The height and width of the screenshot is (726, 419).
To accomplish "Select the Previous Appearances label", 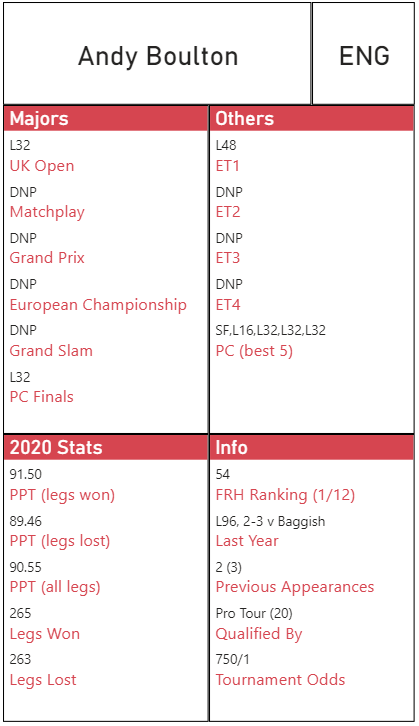I will pos(295,587).
